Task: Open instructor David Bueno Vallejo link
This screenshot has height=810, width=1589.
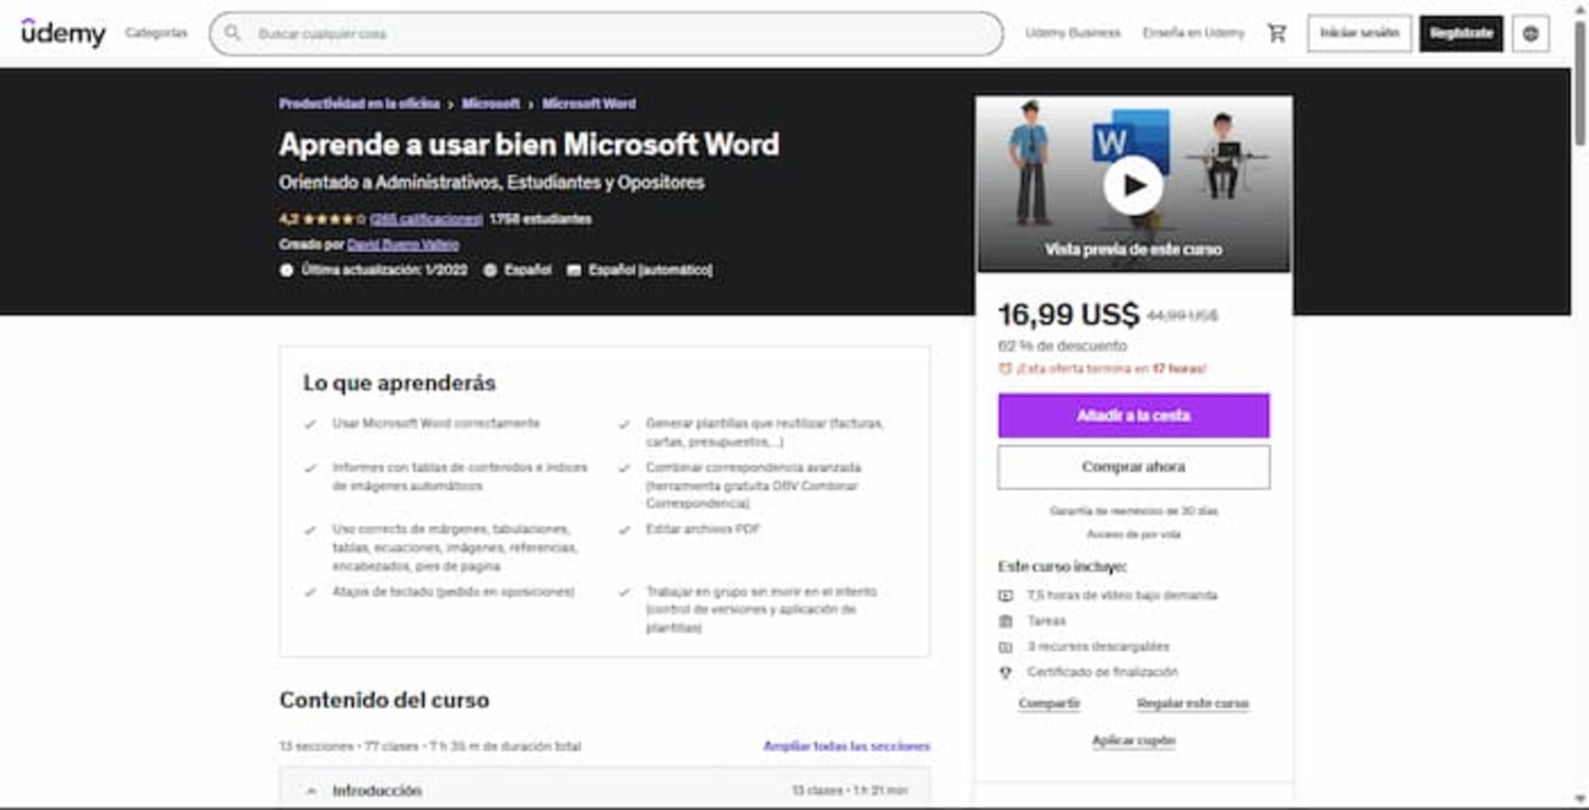Action: [x=403, y=244]
